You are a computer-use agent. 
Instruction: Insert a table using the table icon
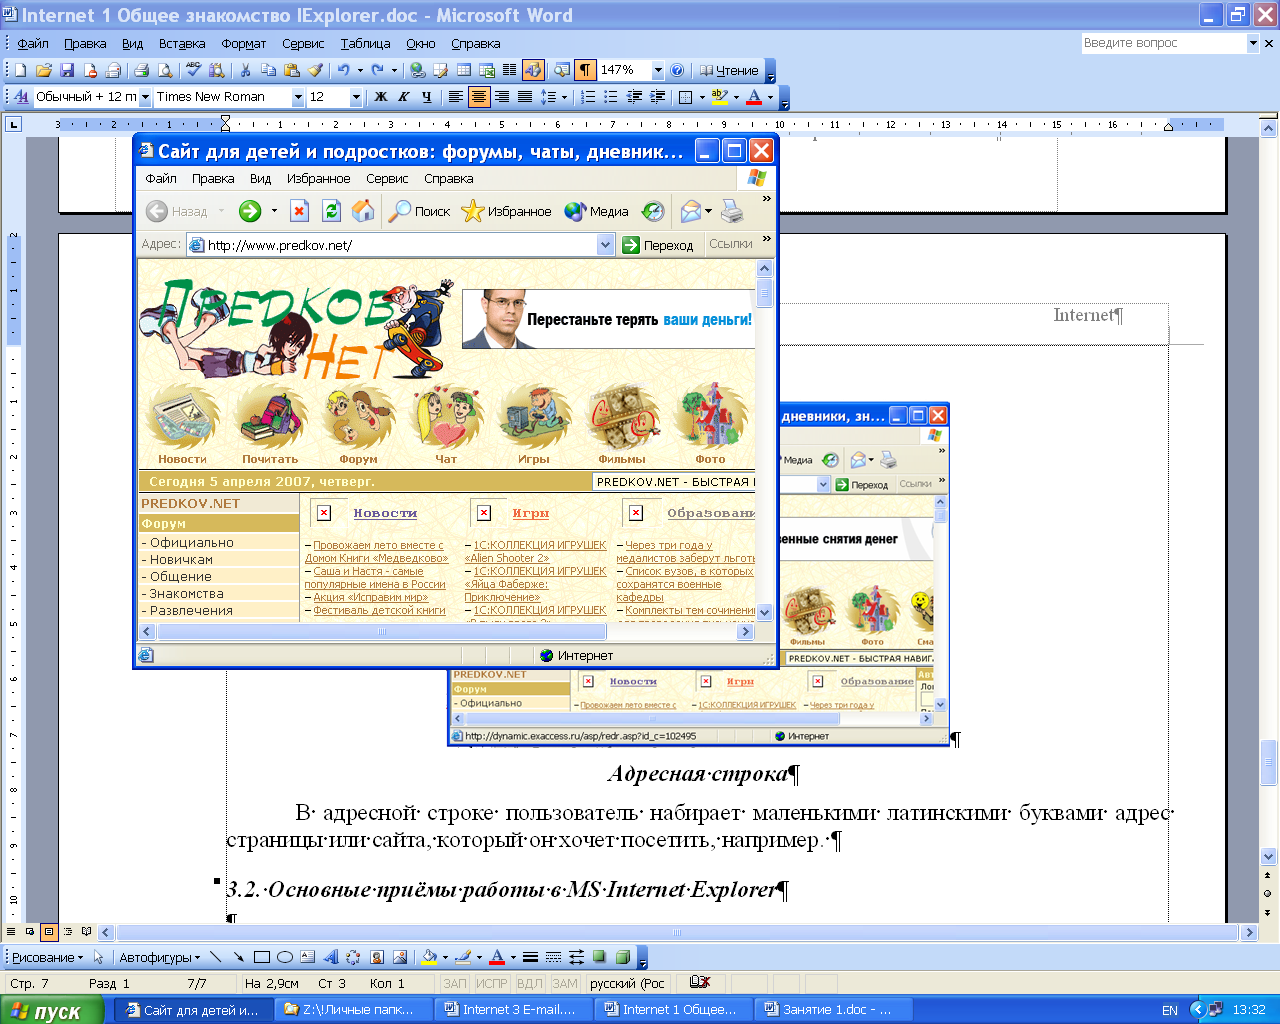tap(464, 70)
